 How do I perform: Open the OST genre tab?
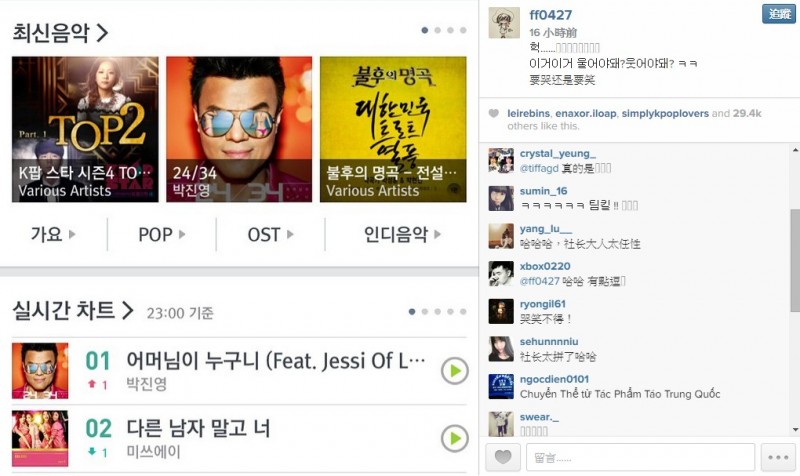coord(270,234)
